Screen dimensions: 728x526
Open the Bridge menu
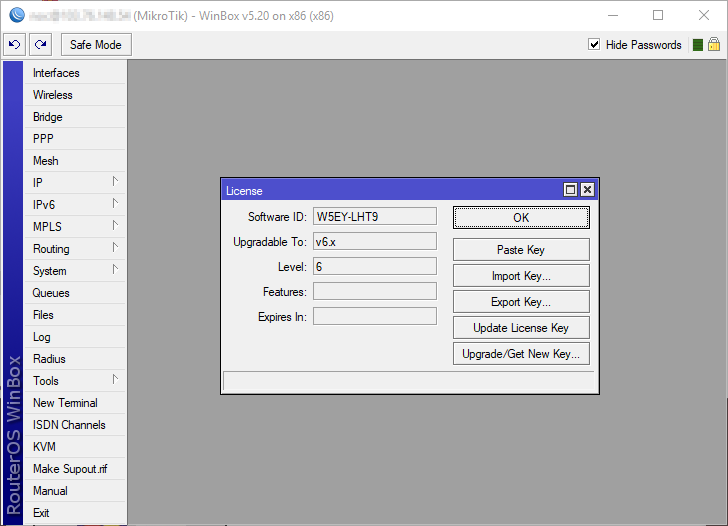coord(75,117)
